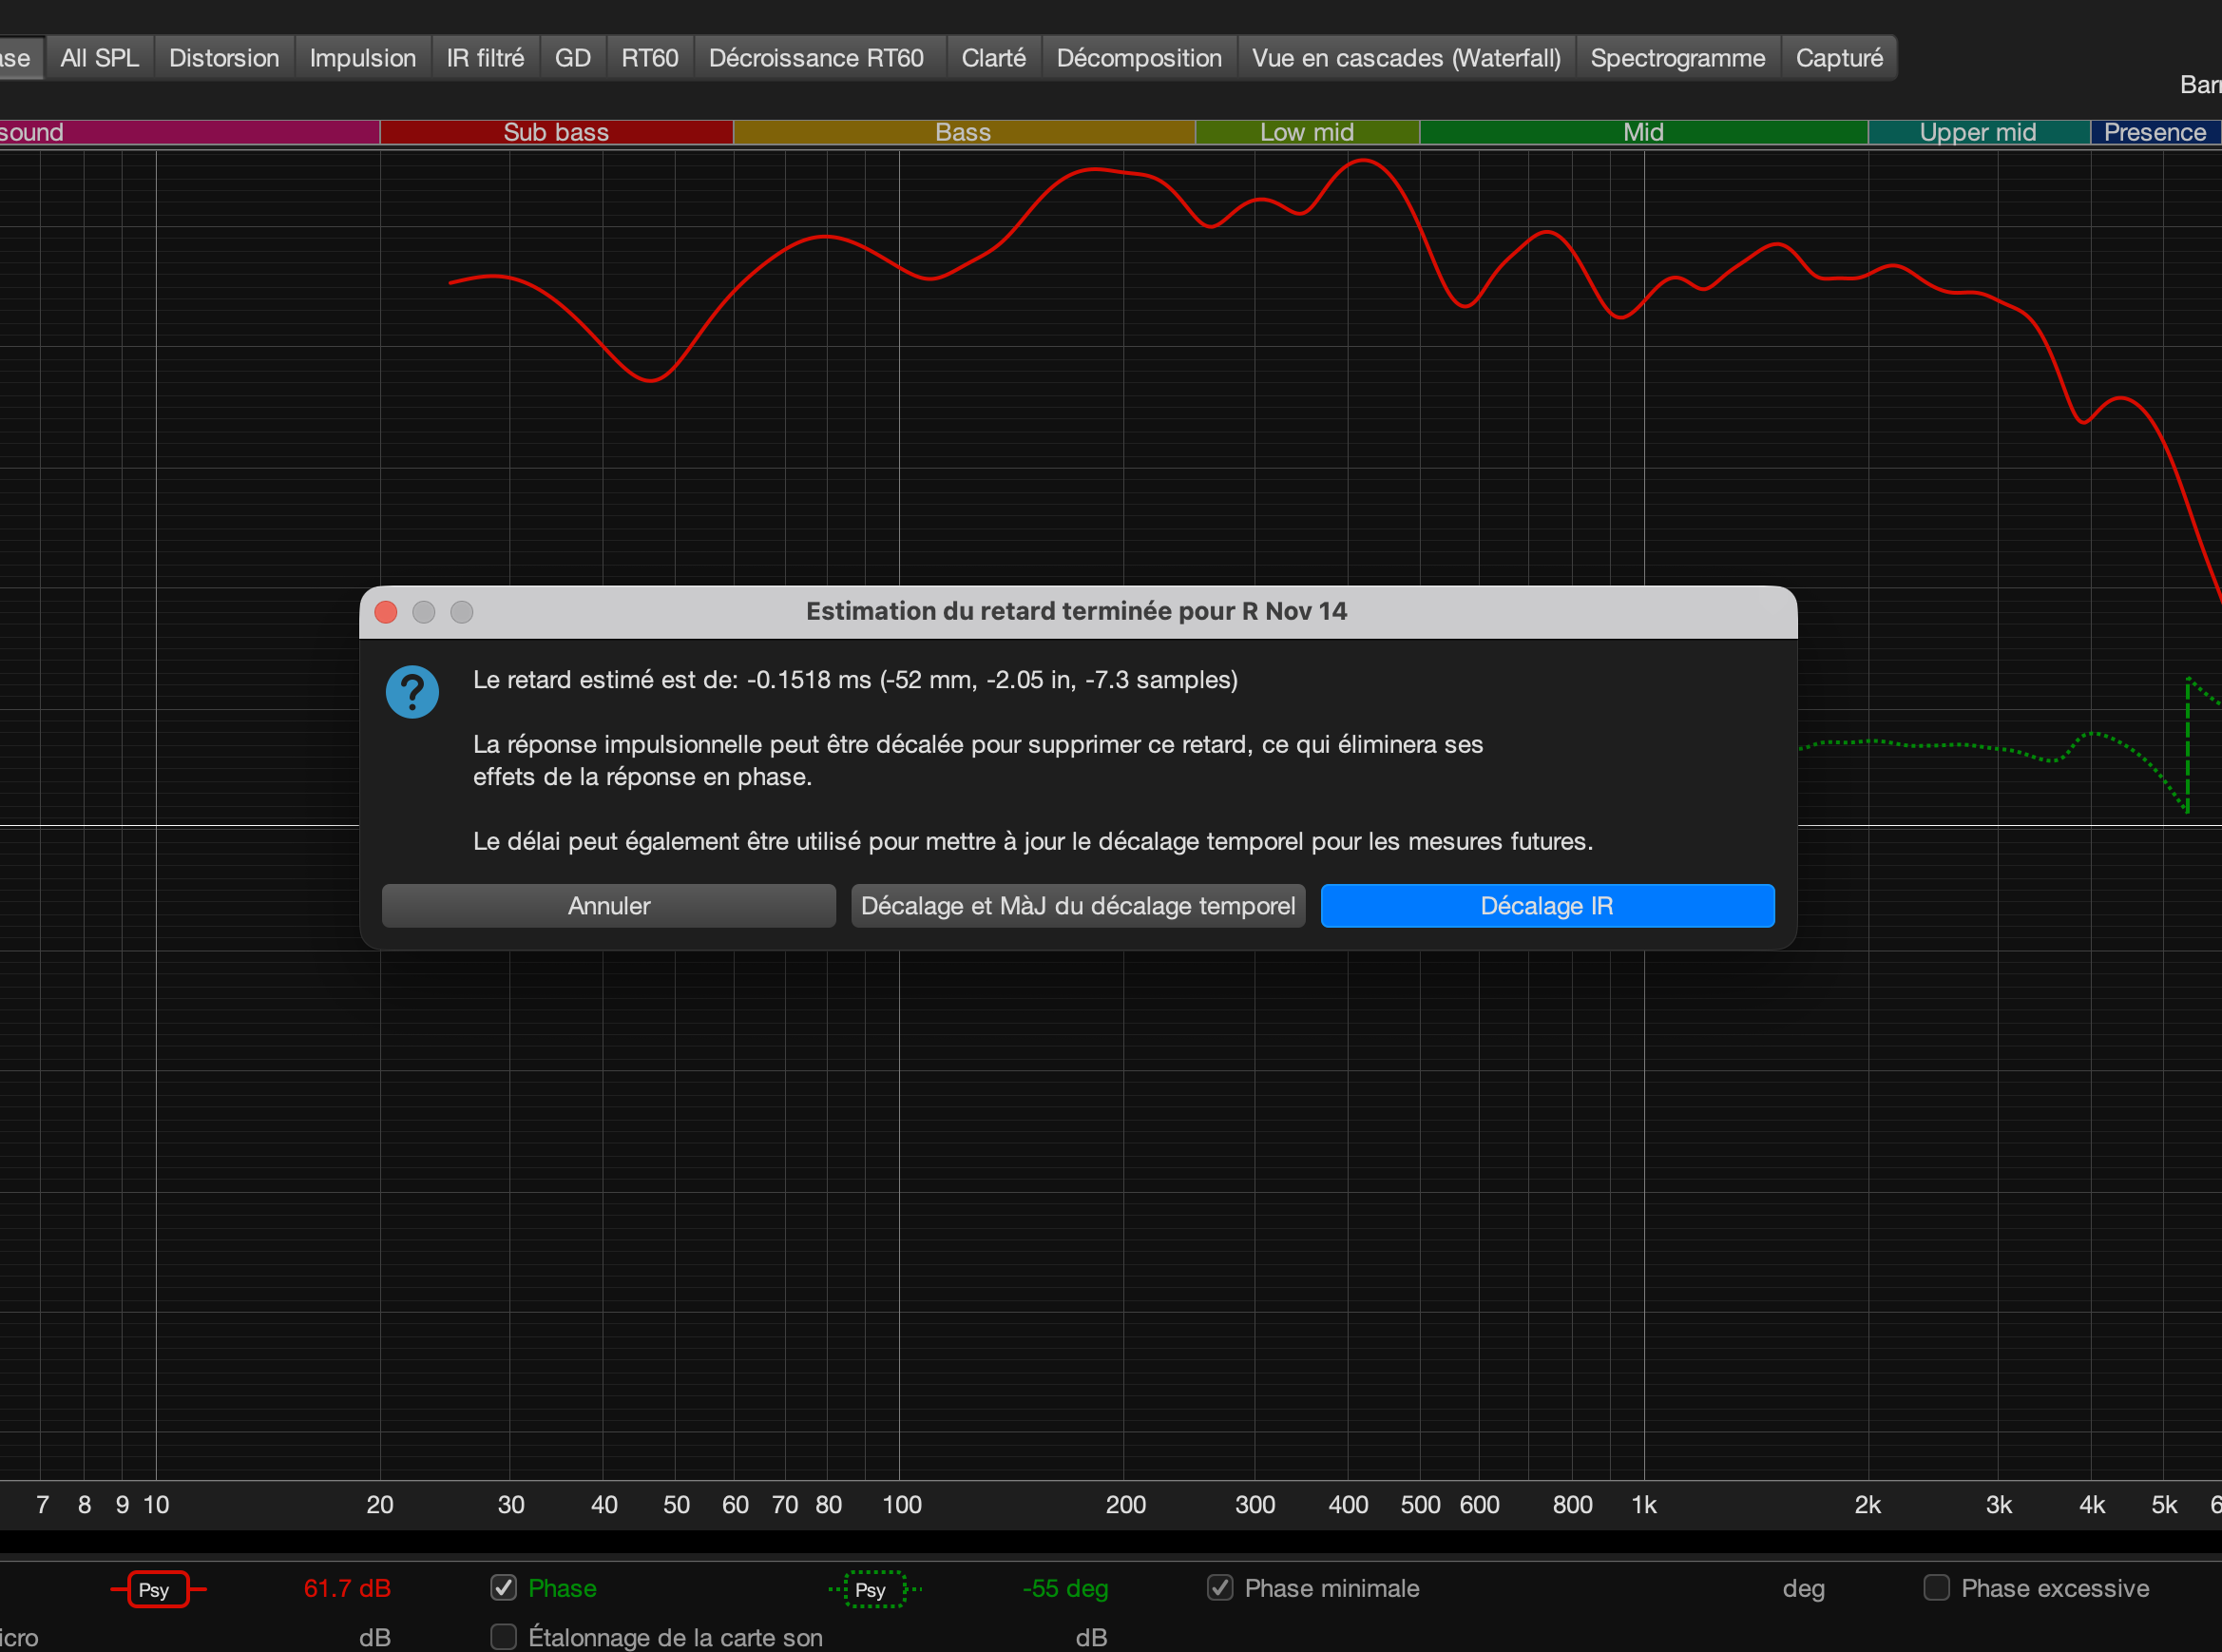Open the Distorsion tab

coord(224,58)
